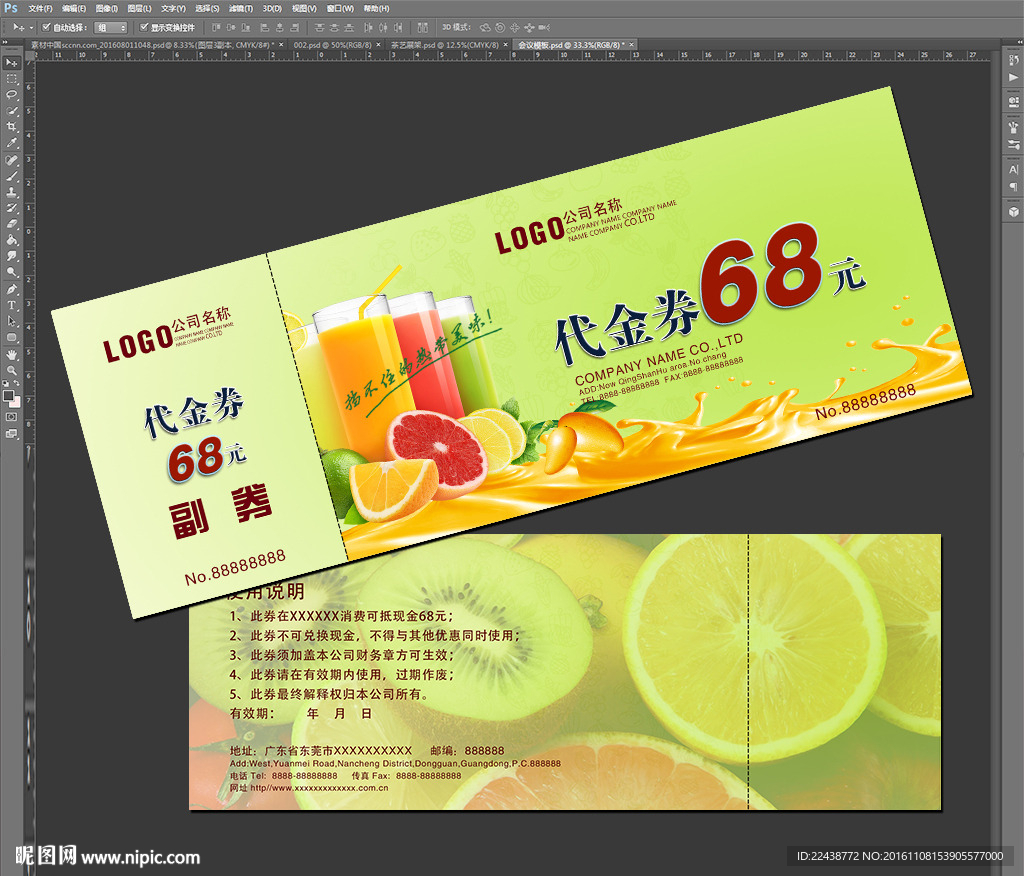
Task: Toggle Quick Mask mode
Action: coord(12,416)
